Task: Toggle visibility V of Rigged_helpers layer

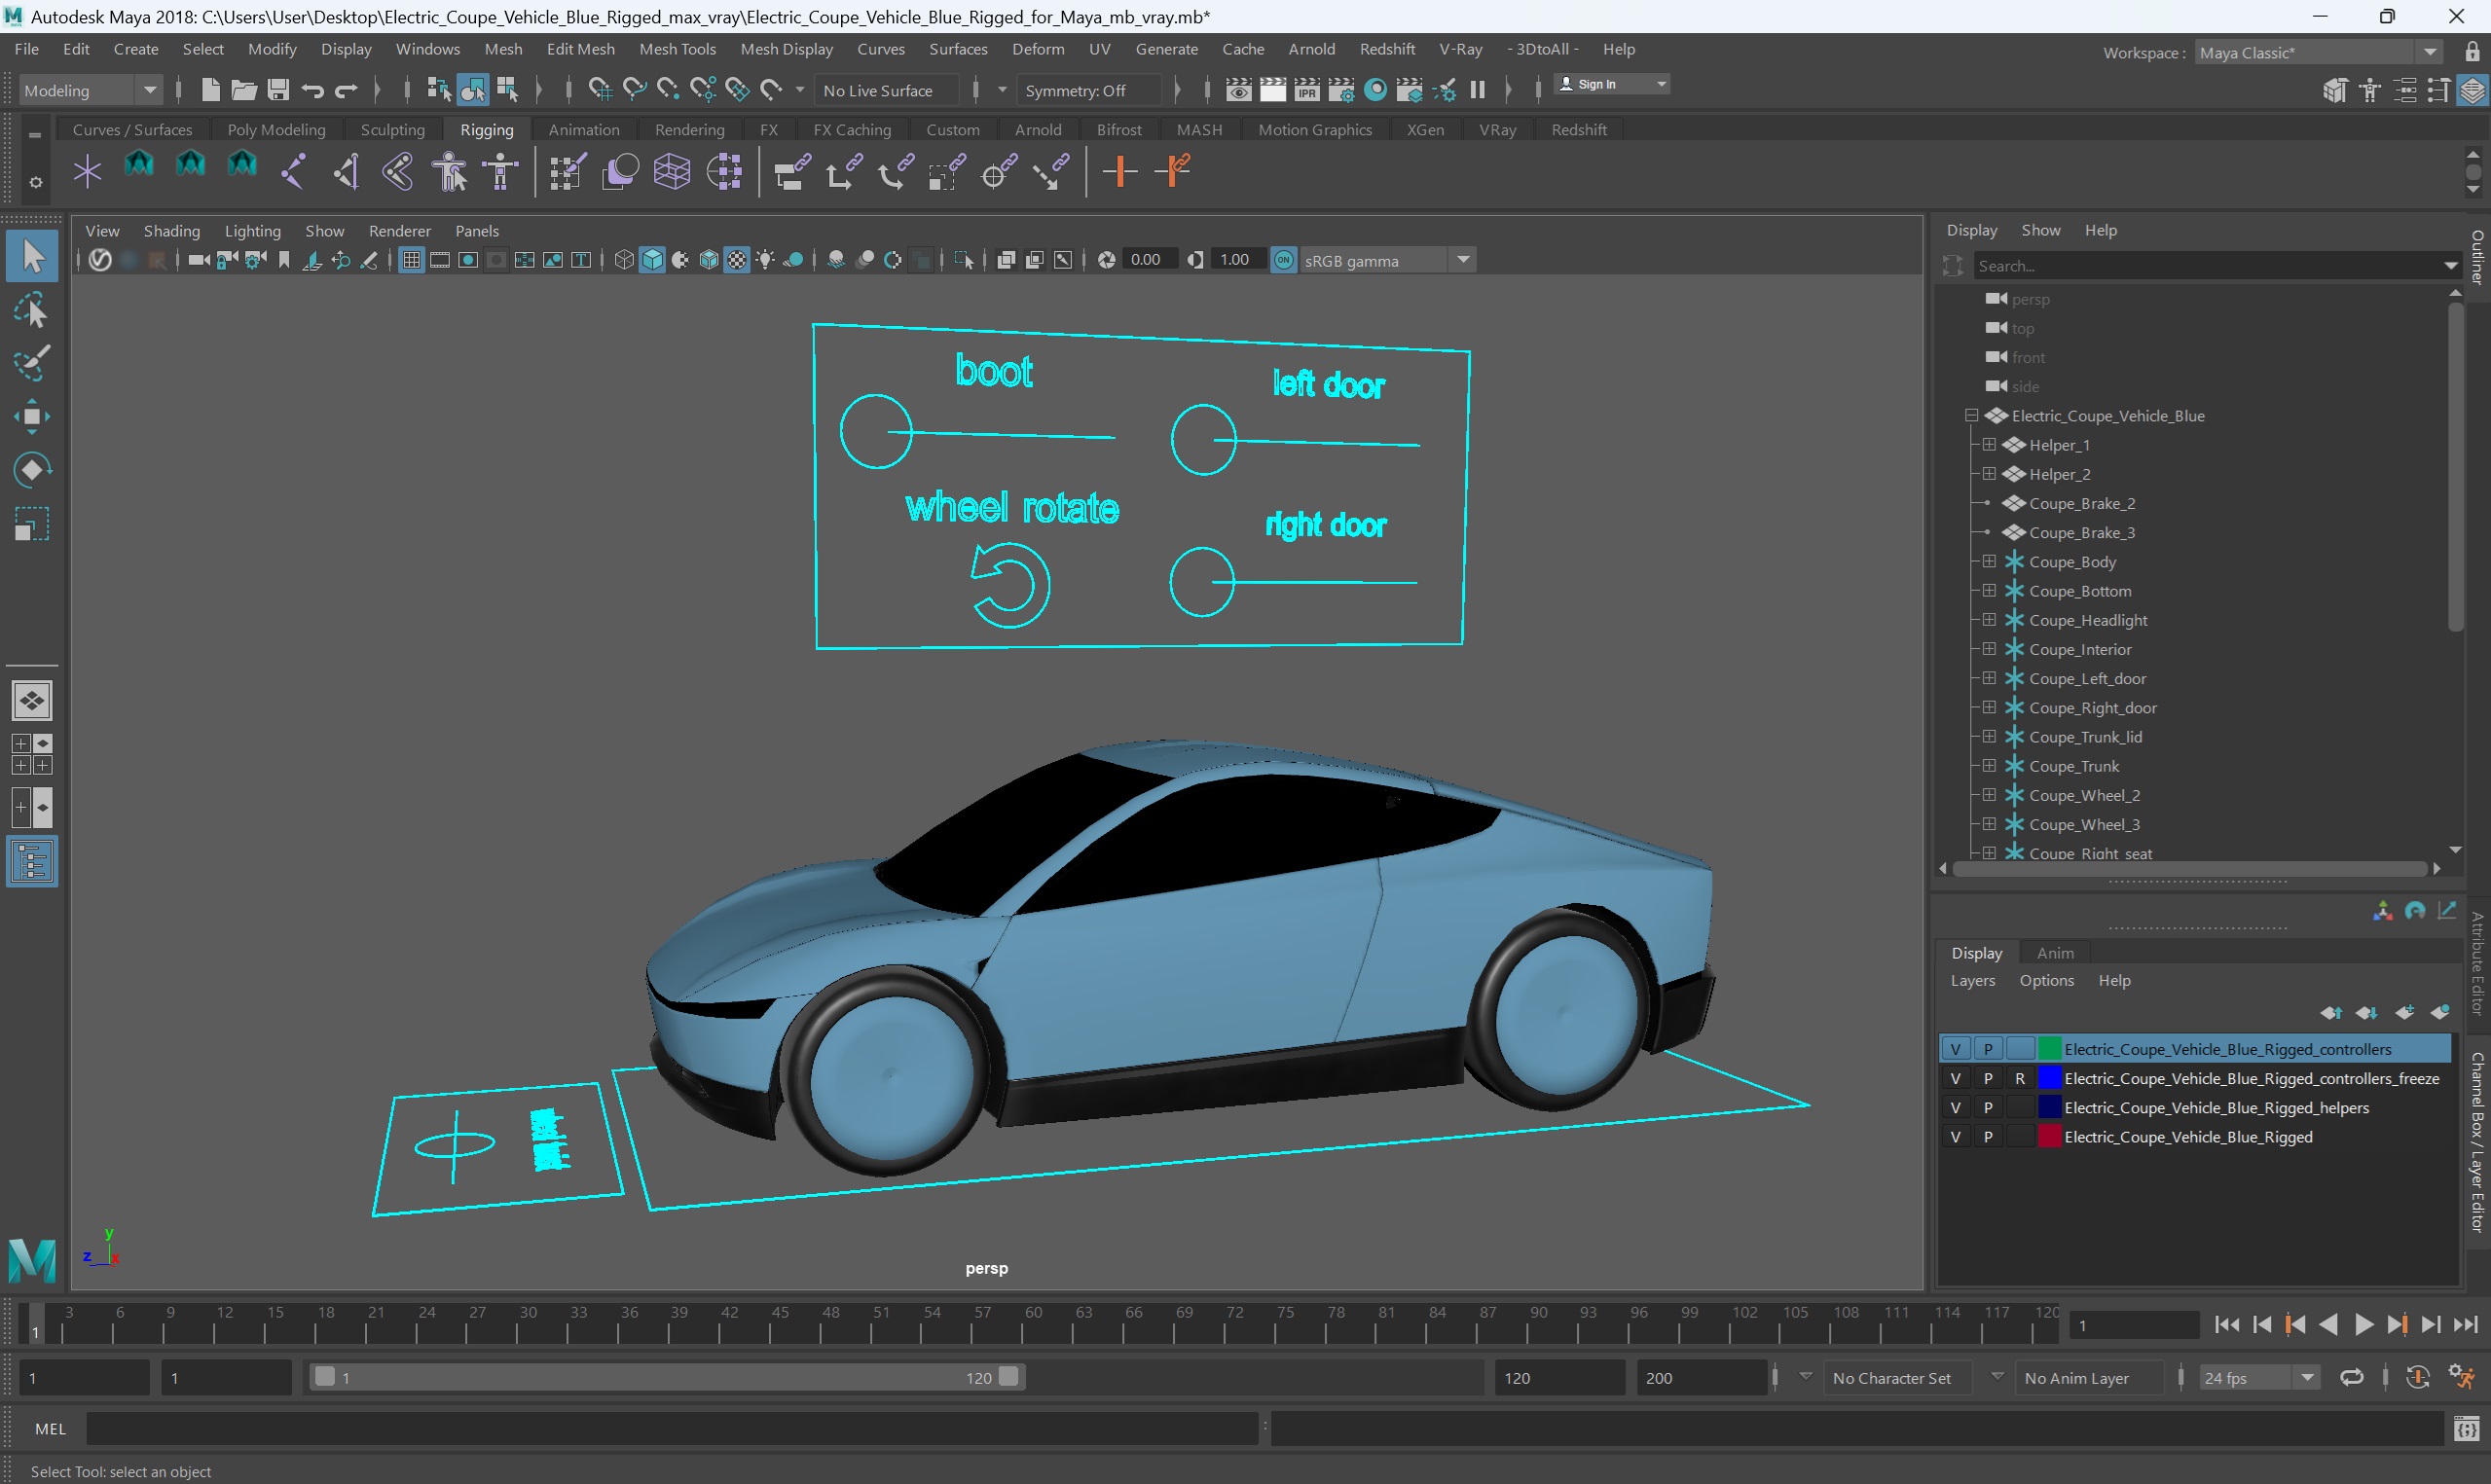Action: (x=1955, y=1107)
